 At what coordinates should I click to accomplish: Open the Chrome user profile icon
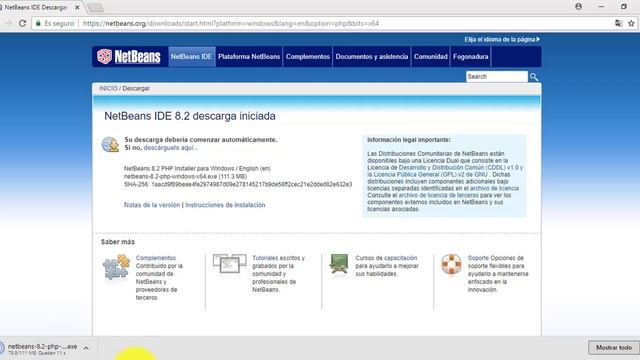[578, 7]
